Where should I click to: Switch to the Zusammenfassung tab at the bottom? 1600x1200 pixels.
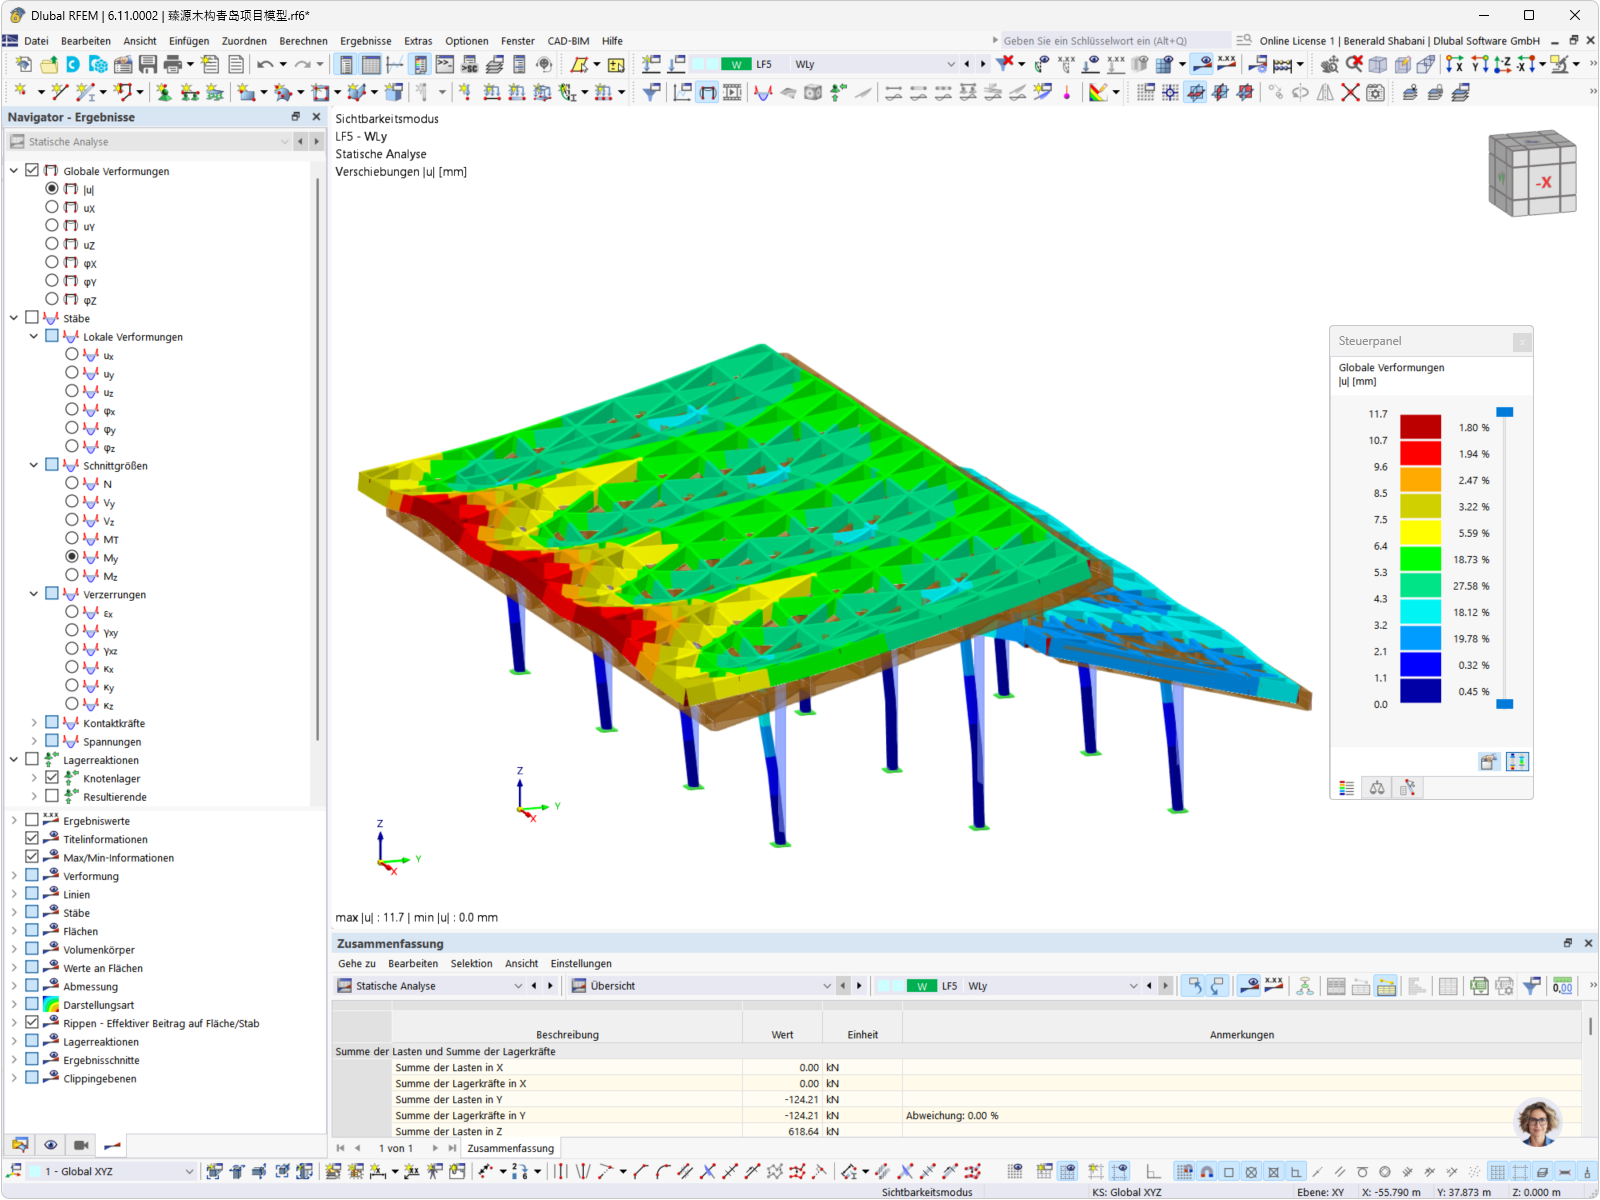coord(510,1148)
